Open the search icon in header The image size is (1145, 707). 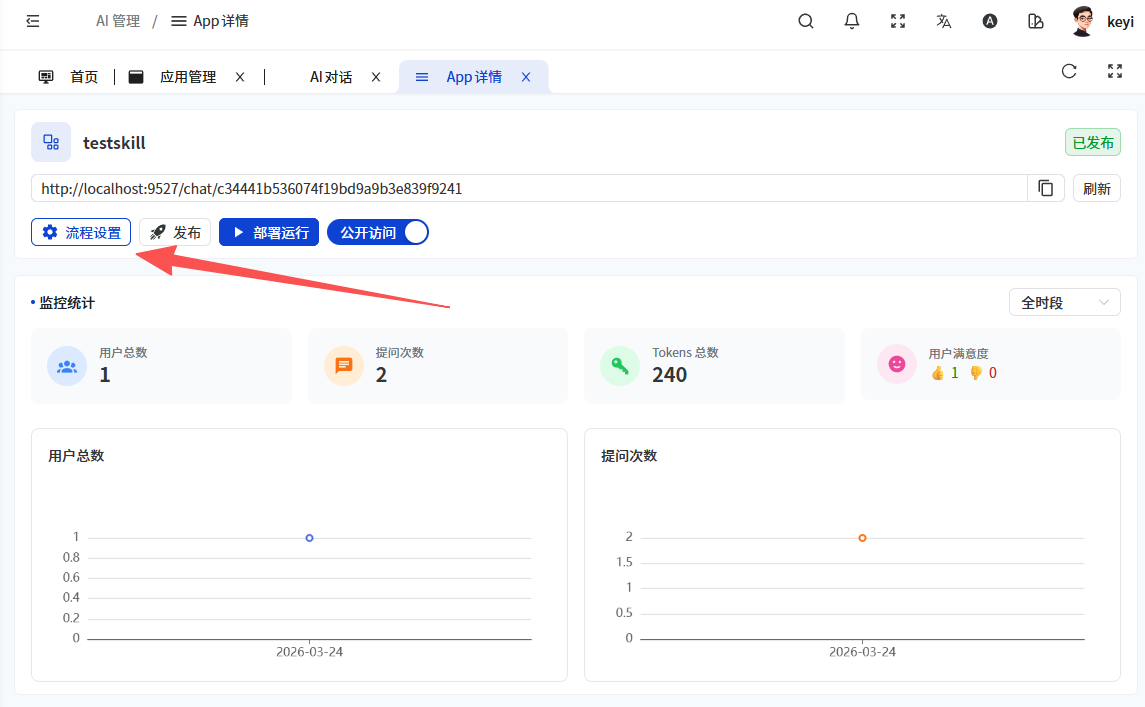(805, 21)
